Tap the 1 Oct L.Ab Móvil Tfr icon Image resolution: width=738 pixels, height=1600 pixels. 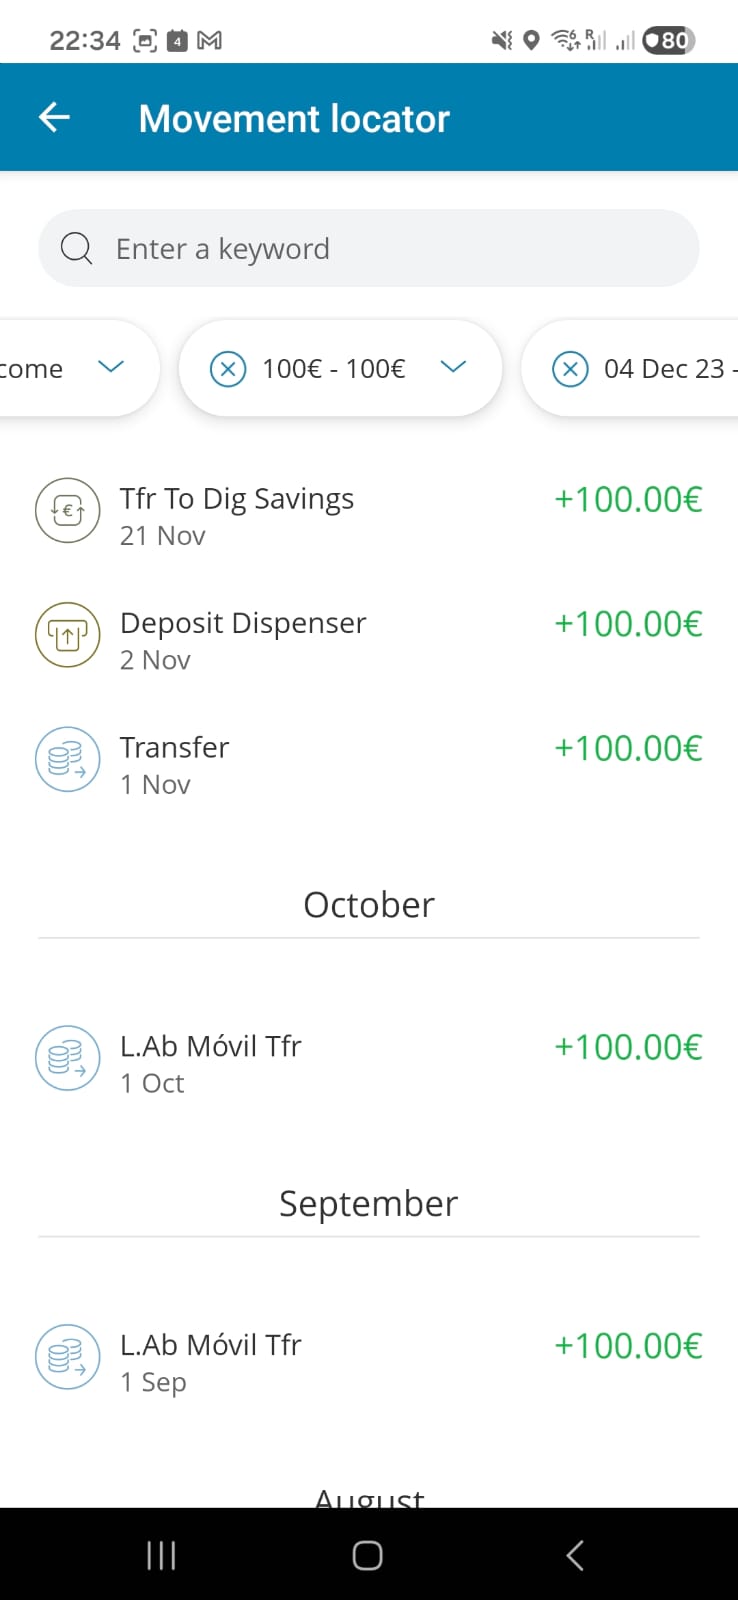[x=68, y=1059]
